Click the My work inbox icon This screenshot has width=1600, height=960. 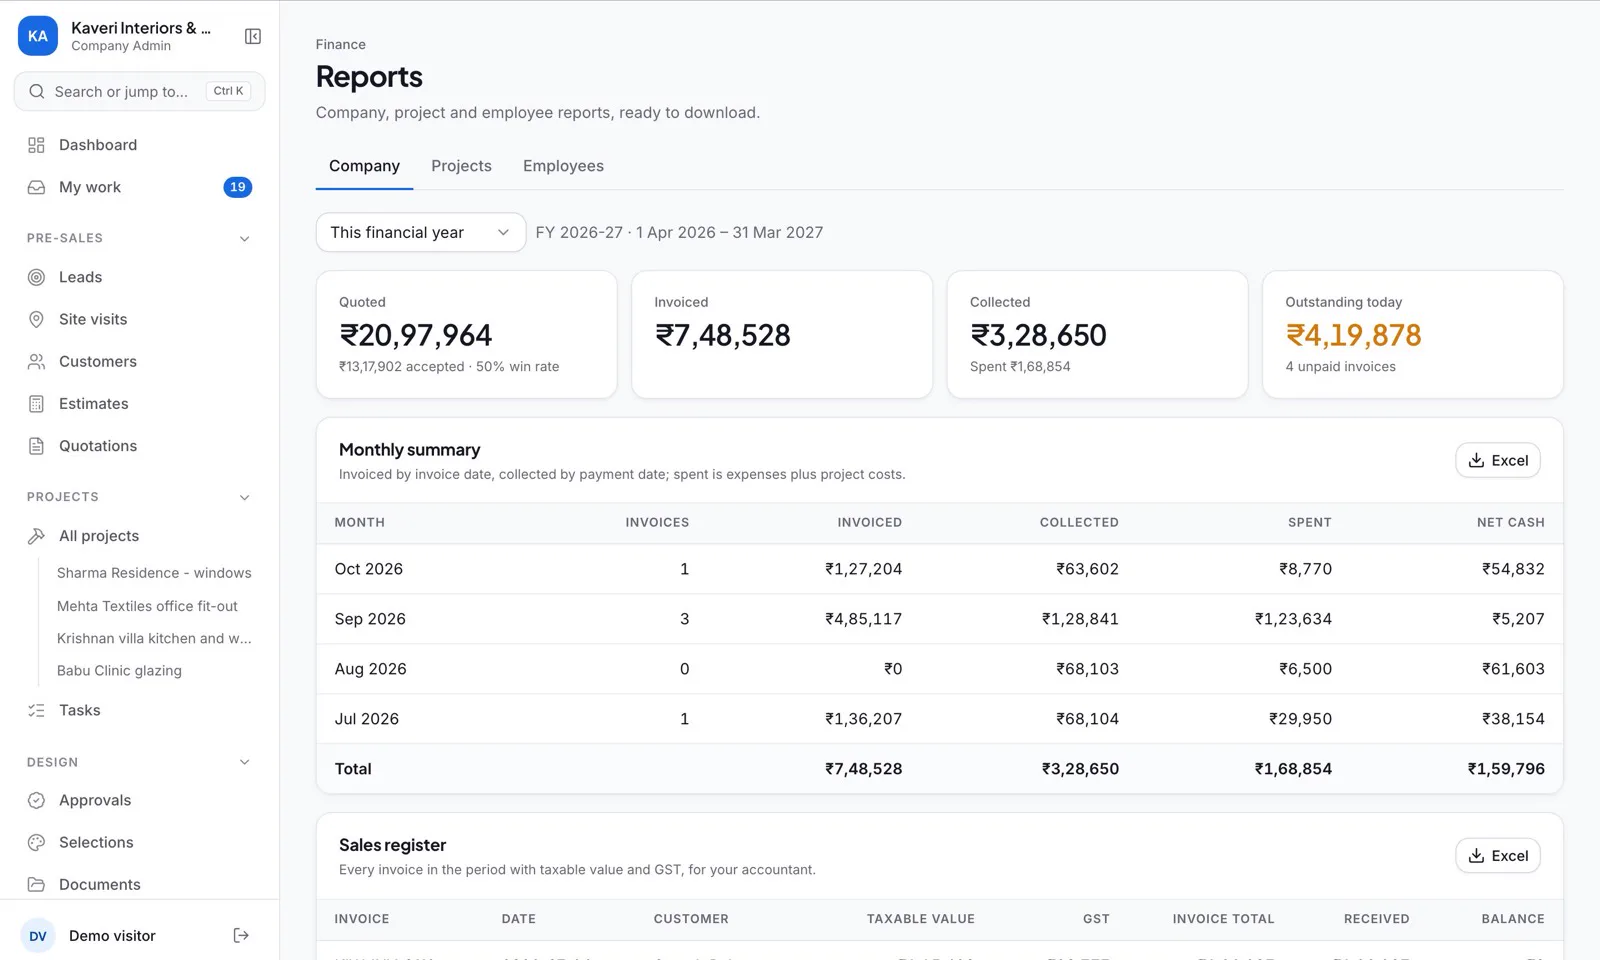click(x=37, y=187)
